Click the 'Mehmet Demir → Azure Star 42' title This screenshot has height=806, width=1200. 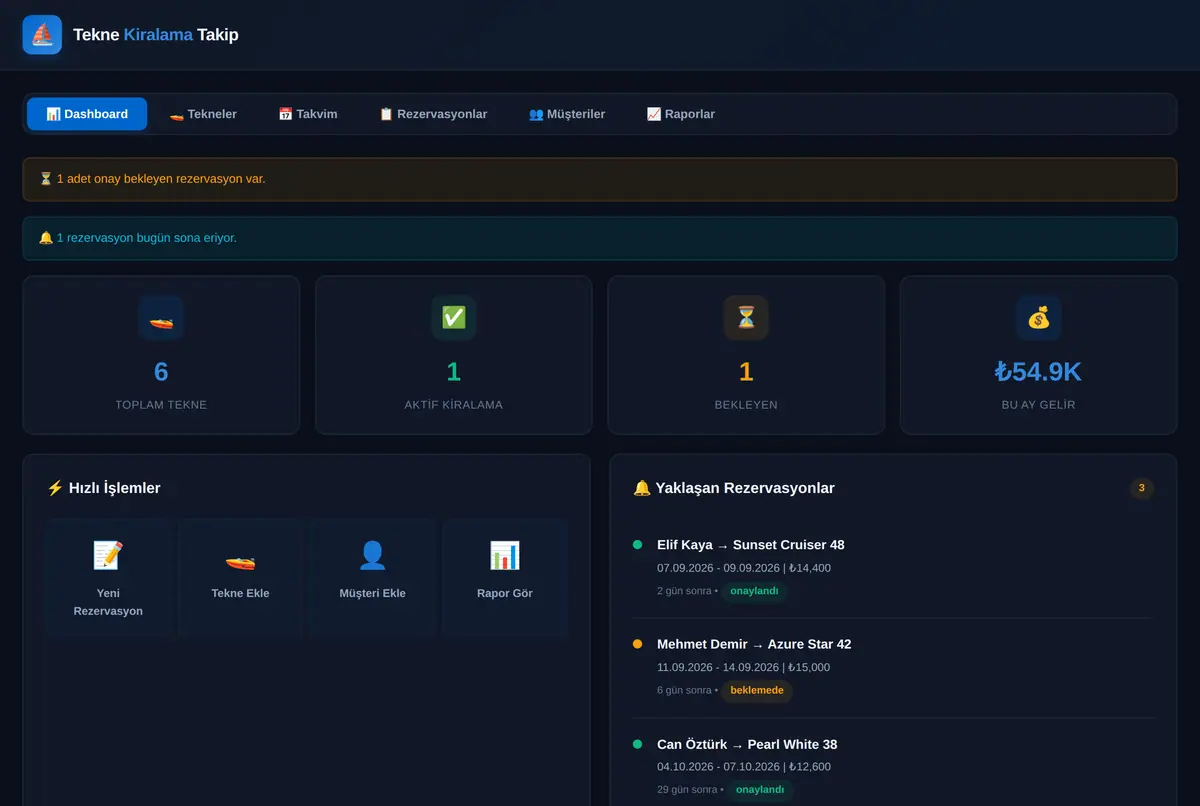tap(754, 644)
